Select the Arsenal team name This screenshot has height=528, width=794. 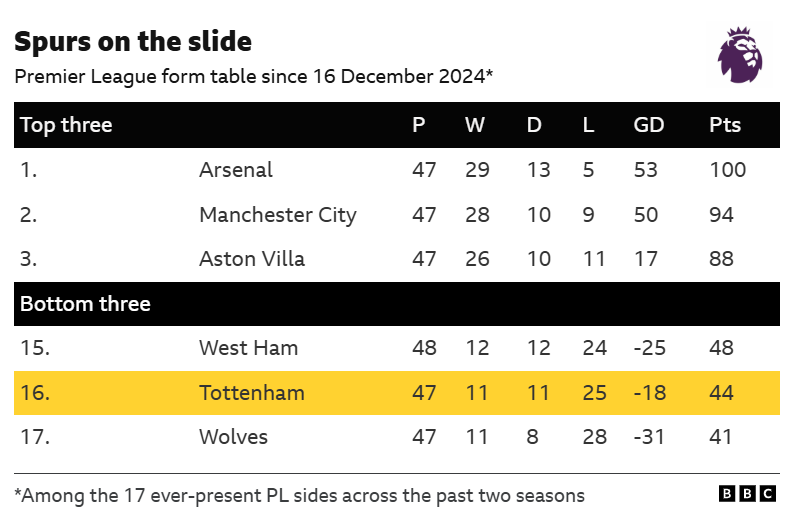236,170
